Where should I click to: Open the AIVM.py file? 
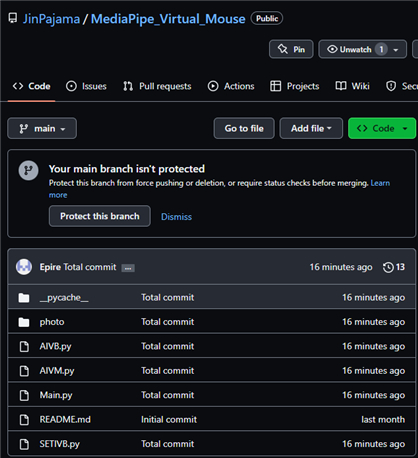point(57,371)
